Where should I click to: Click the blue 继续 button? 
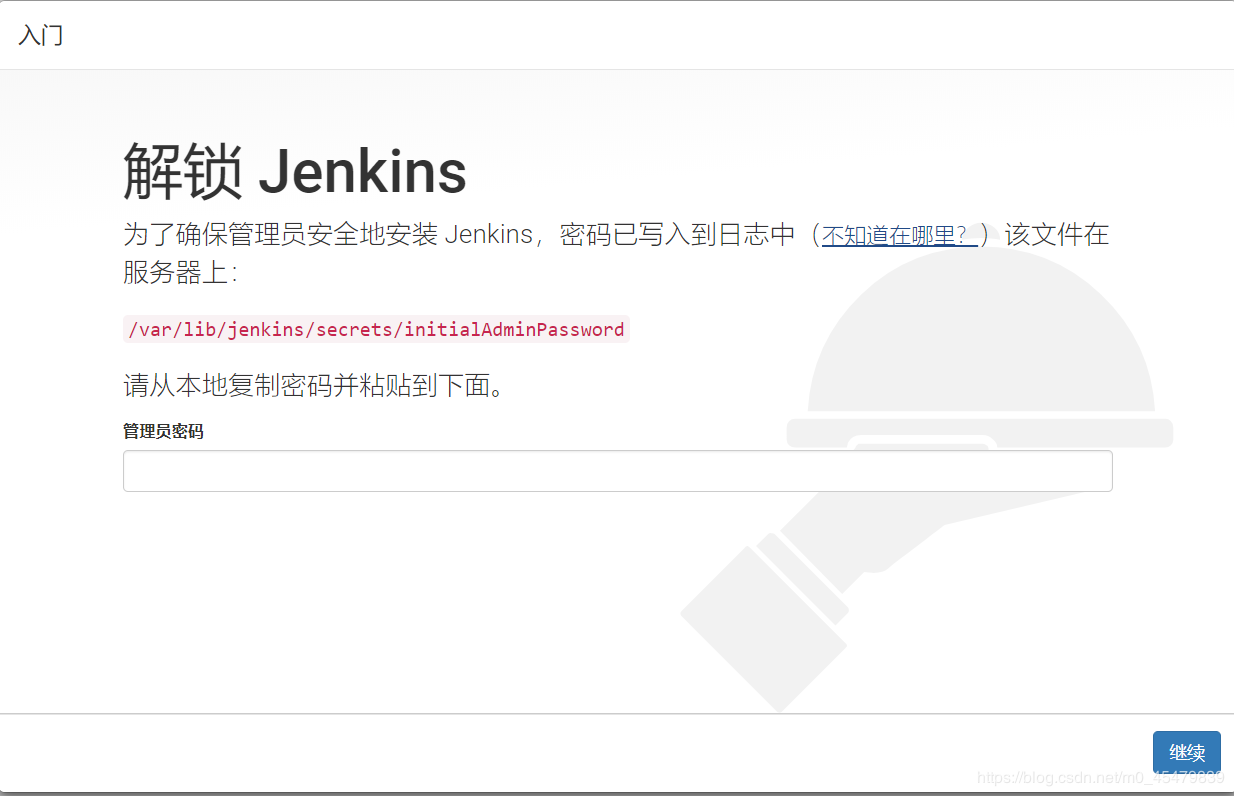click(x=1187, y=753)
